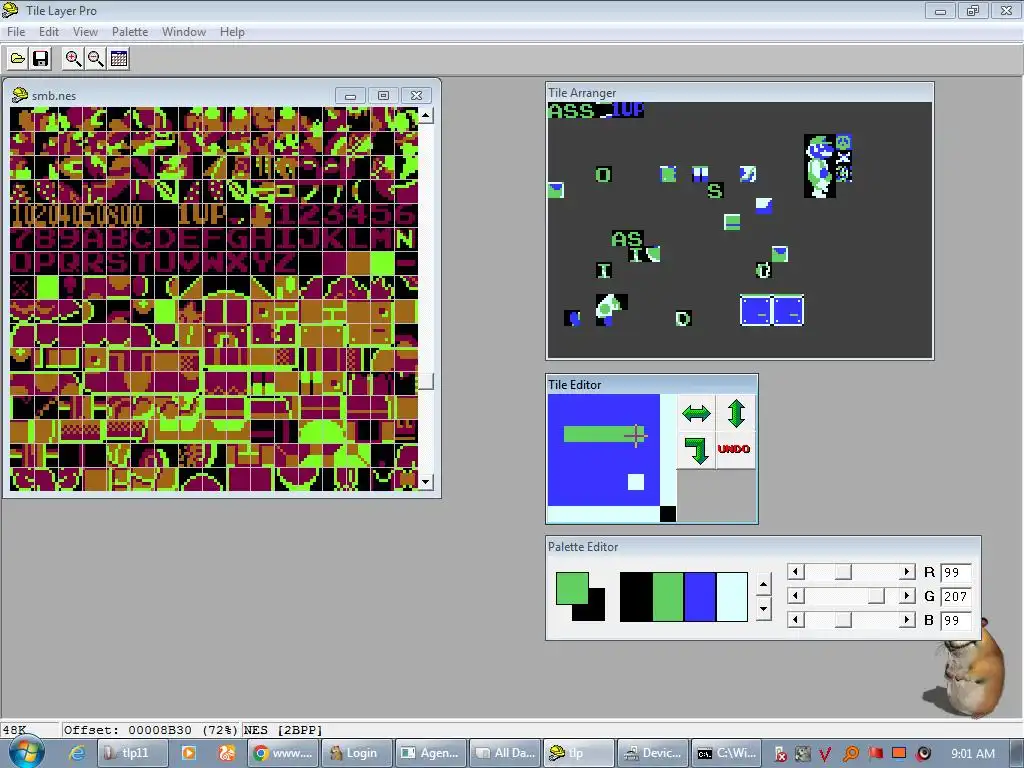This screenshot has width=1024, height=768.
Task: Click the G slider thumb
Action: click(876, 596)
